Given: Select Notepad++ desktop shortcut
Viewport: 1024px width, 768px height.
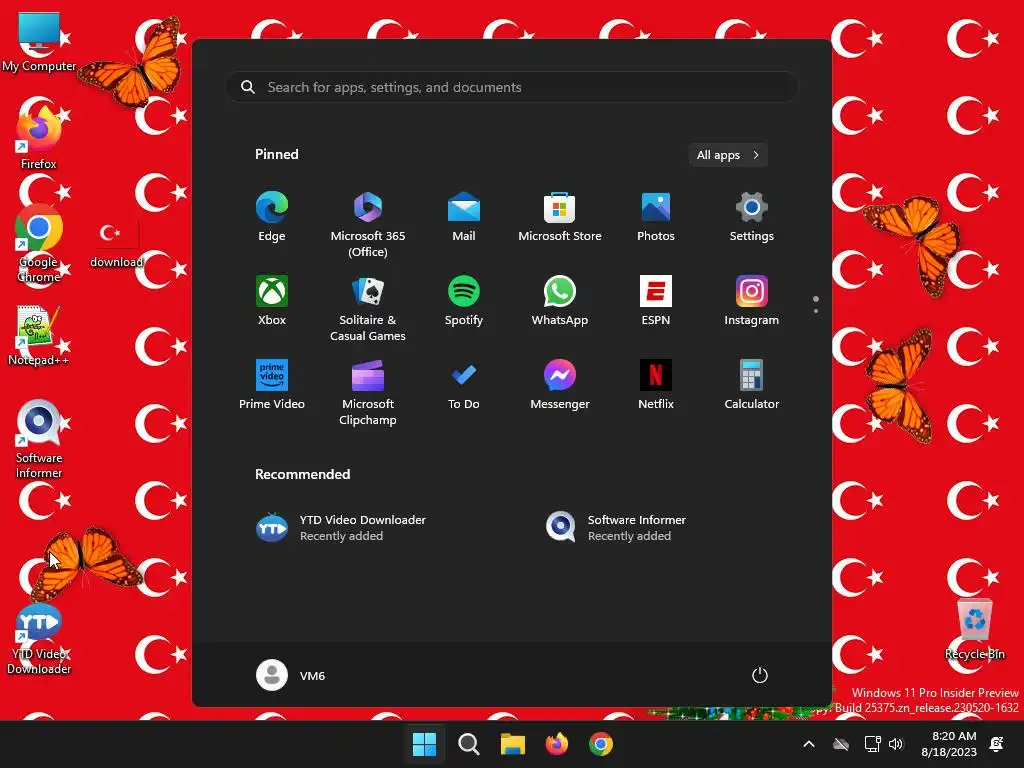Looking at the screenshot, I should tap(39, 334).
